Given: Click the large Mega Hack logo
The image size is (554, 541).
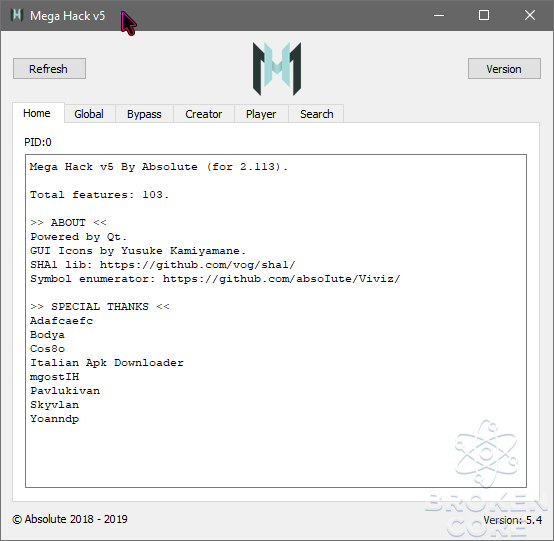Looking at the screenshot, I should [277, 69].
